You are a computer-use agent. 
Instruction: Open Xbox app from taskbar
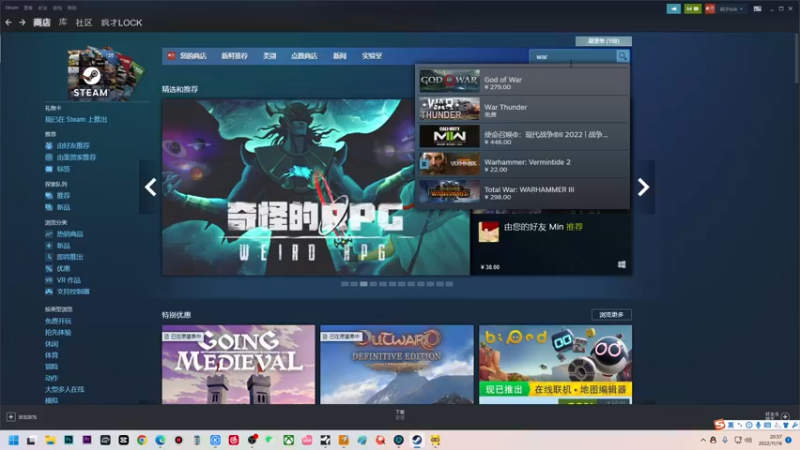[x=288, y=440]
